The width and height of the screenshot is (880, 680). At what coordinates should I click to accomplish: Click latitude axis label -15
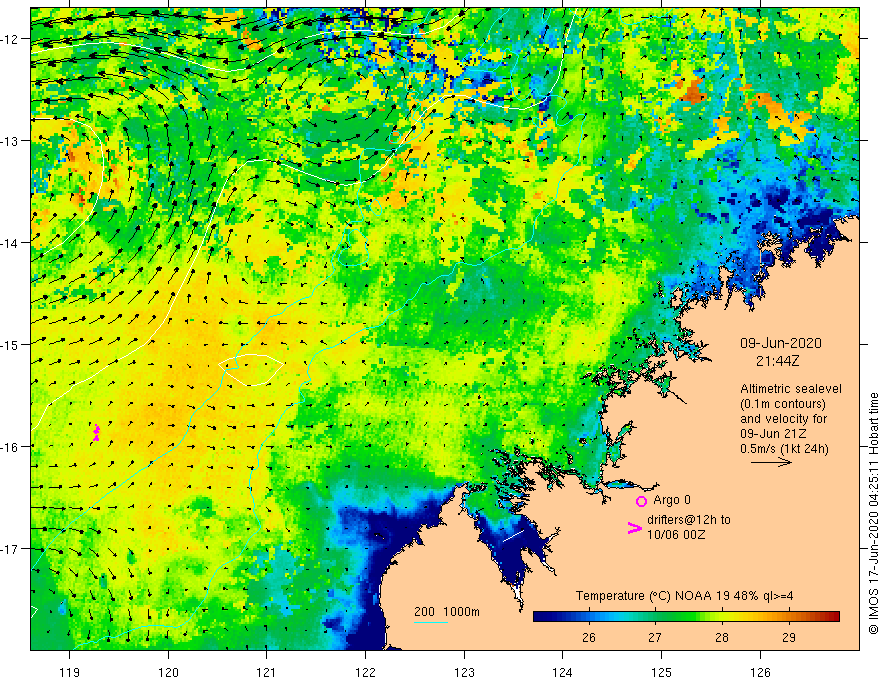[10, 344]
